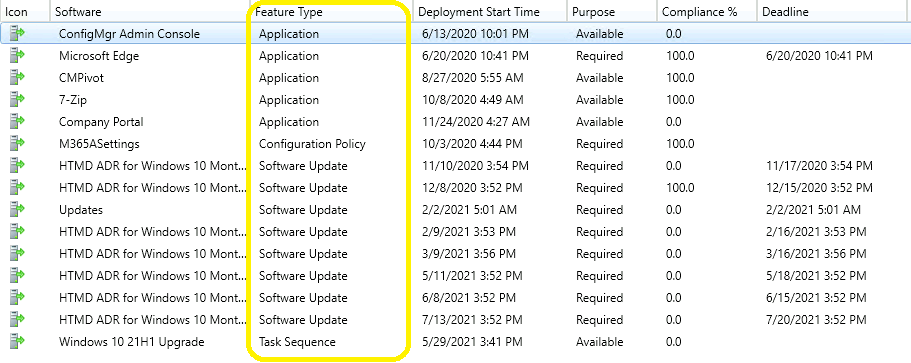Click the start time 11/24/2020 4:27 AM
Viewport: 911px width, 363px height.
click(476, 122)
